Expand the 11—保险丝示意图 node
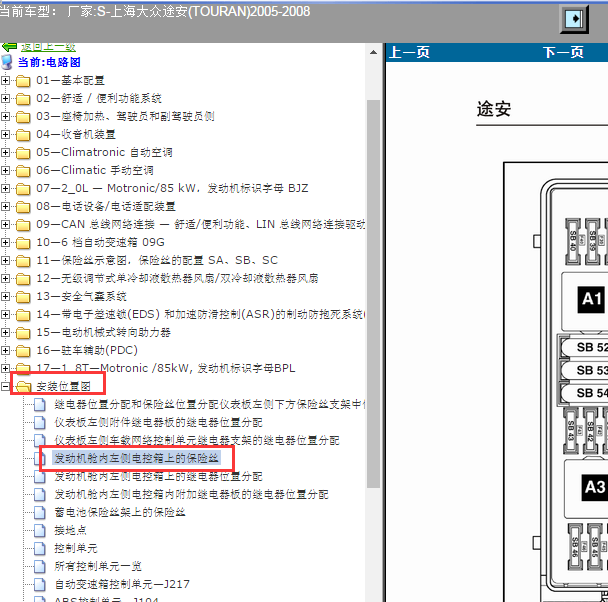608x602 pixels. pos(5,260)
